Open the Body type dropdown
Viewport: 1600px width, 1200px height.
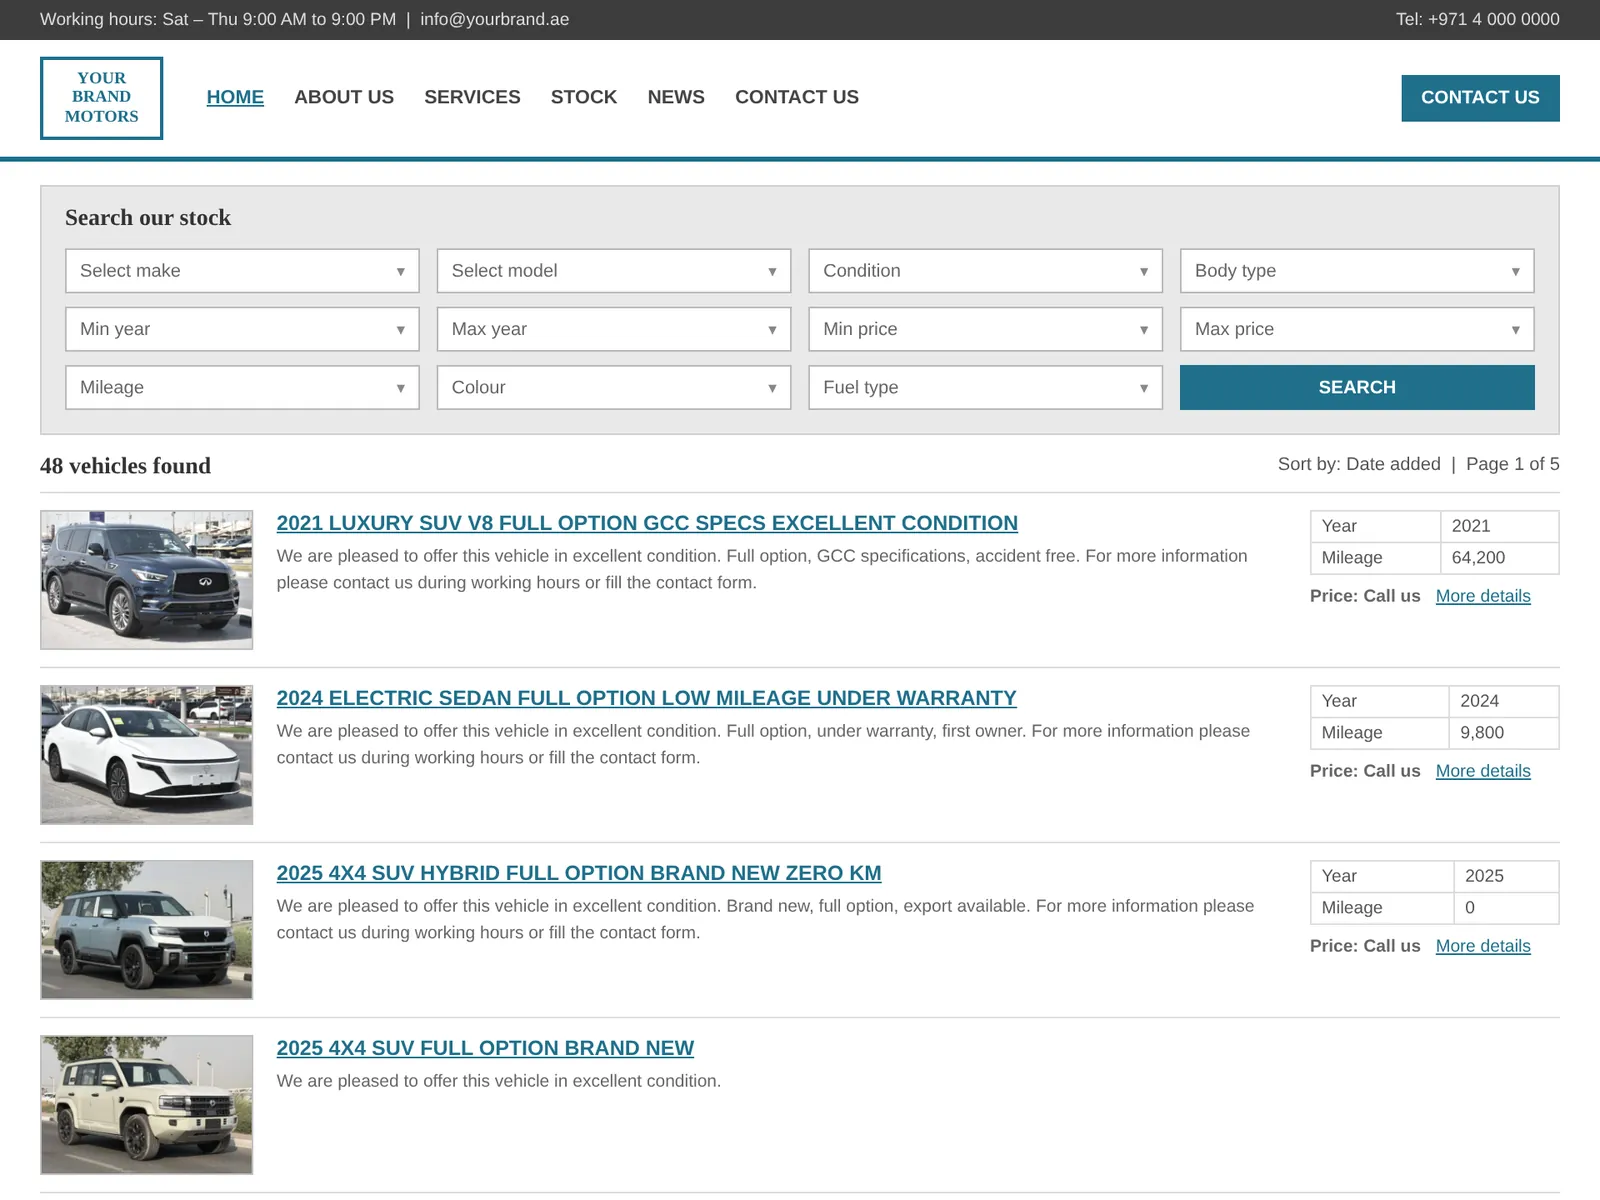[x=1357, y=271]
